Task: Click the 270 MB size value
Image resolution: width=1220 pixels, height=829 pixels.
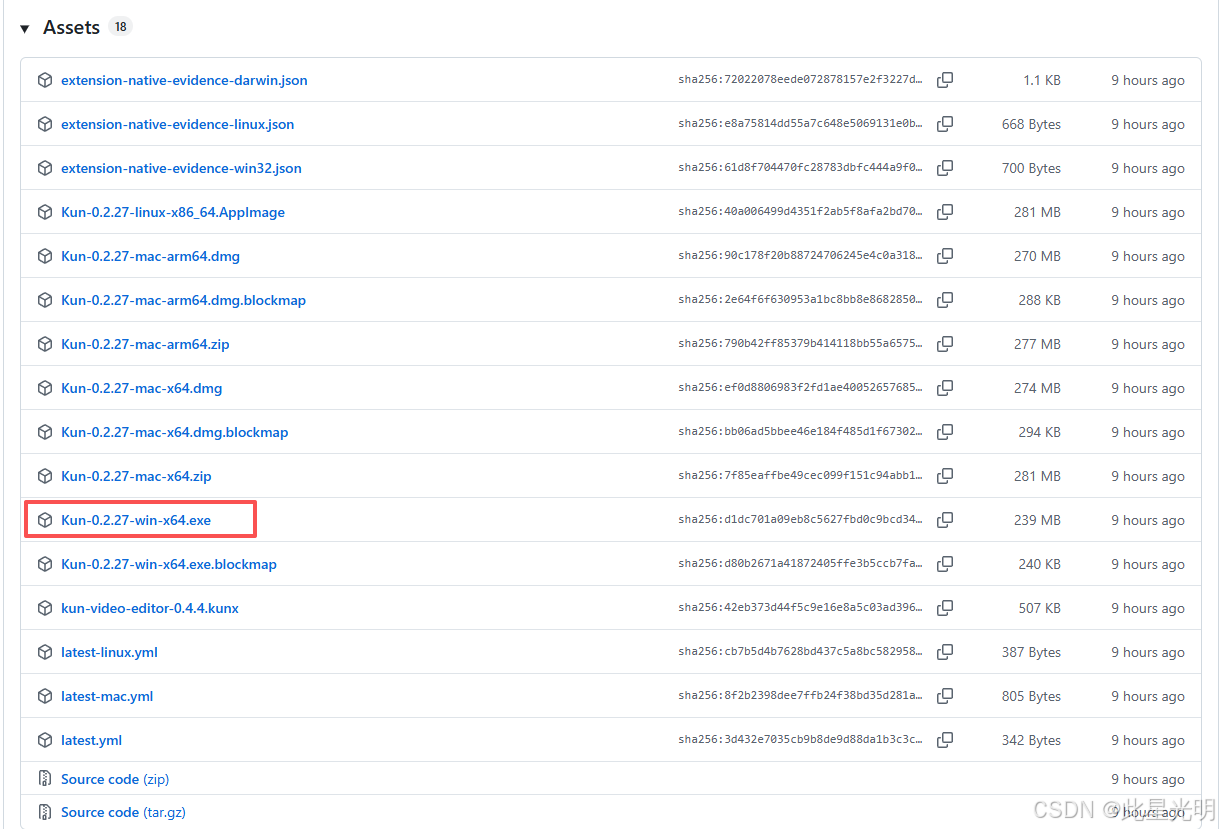Action: tap(1037, 256)
